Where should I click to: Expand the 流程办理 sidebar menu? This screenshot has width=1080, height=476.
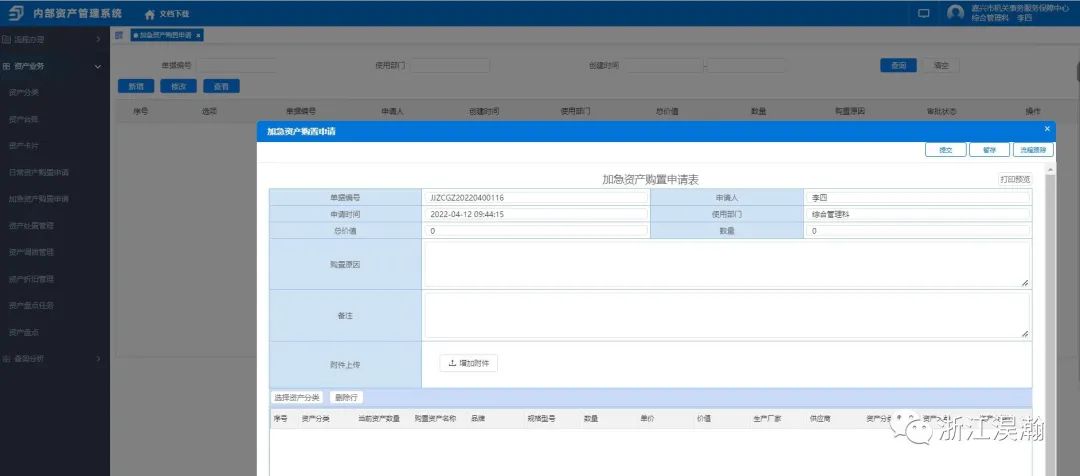pyautogui.click(x=54, y=40)
